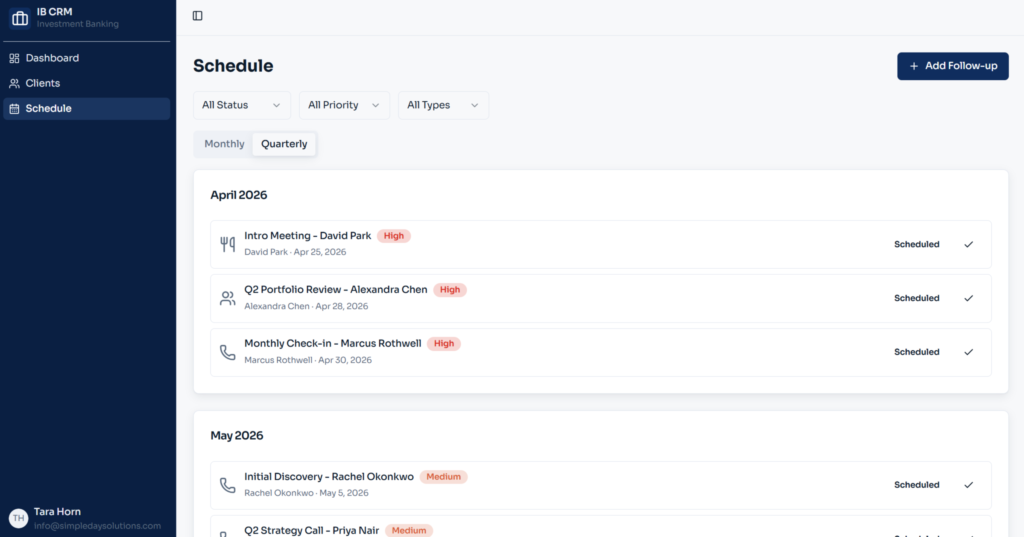Open the Tara Horn user profile
The image size is (1024, 537).
[x=86, y=518]
